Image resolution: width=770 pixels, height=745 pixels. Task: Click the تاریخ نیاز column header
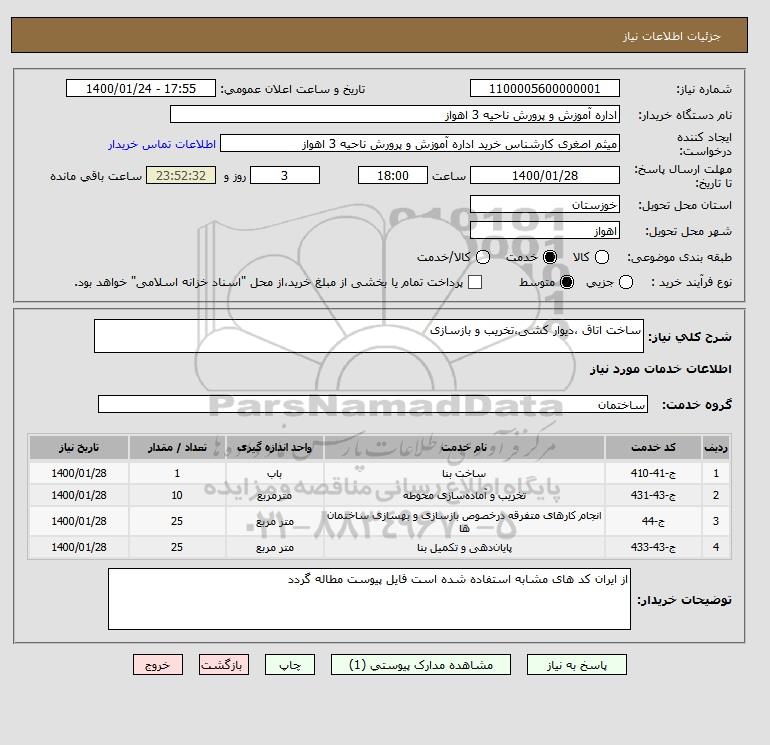[79, 447]
